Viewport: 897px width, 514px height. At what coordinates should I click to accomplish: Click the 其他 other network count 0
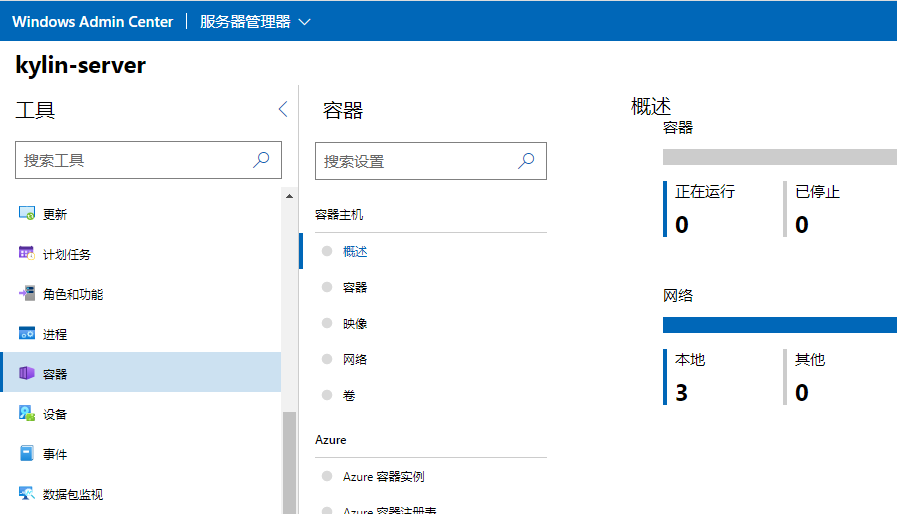[802, 393]
